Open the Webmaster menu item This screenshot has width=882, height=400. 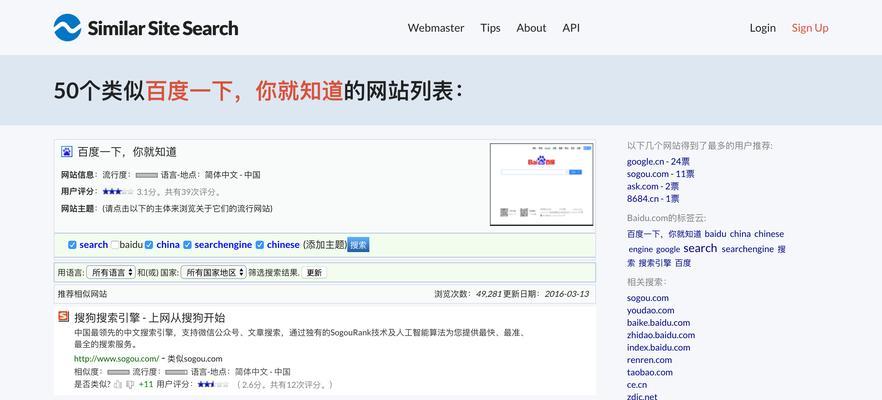[436, 28]
